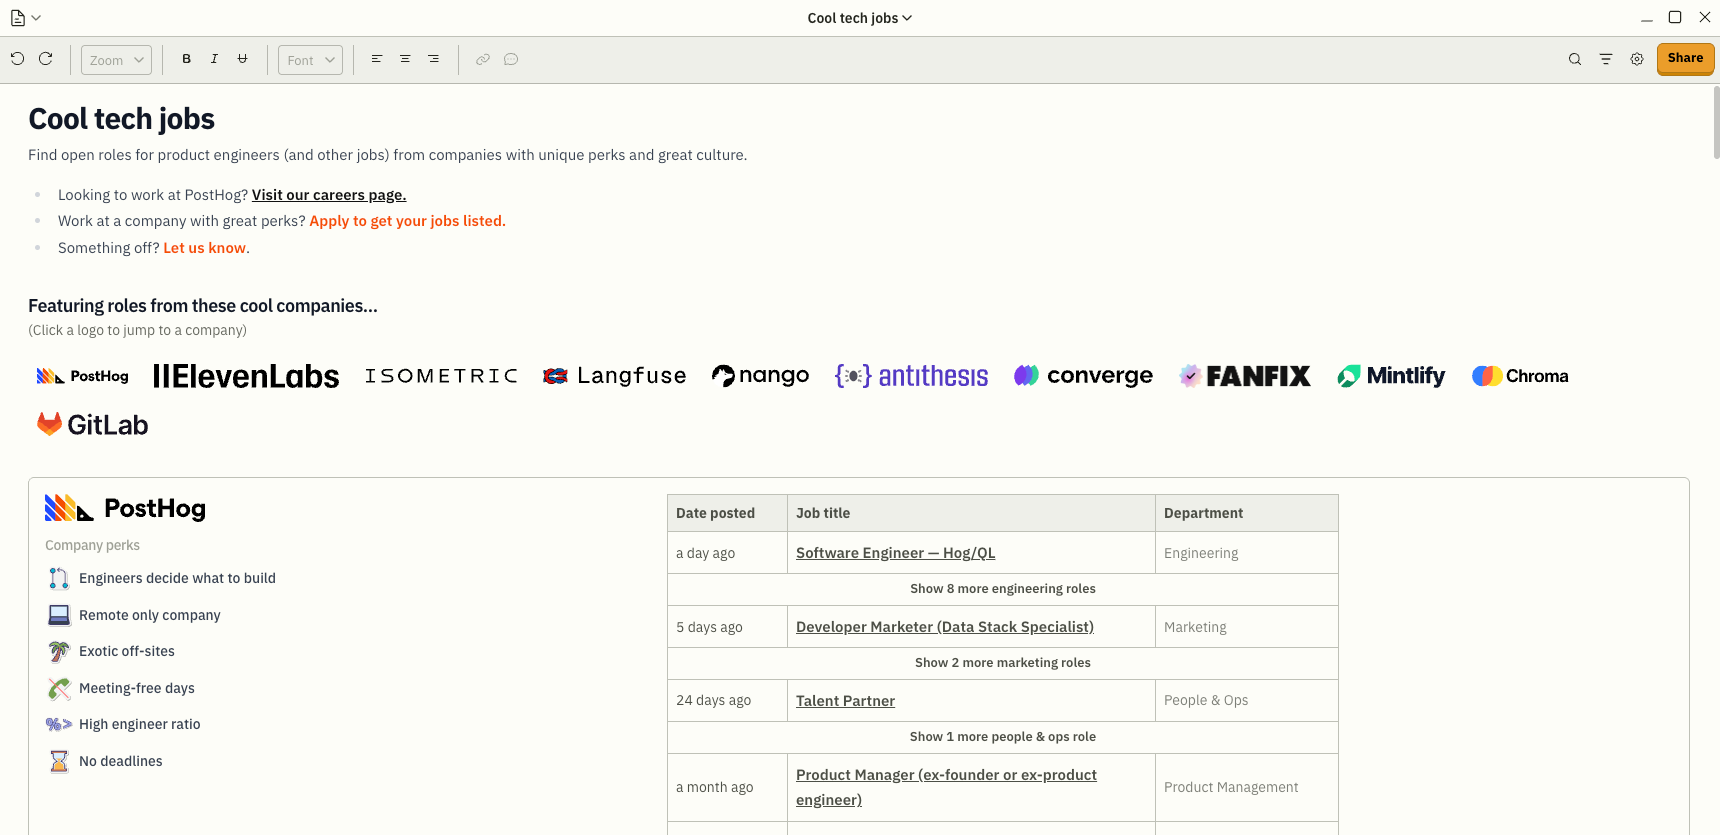
Task: Click the 24 days ago date cell
Action: pyautogui.click(x=727, y=700)
